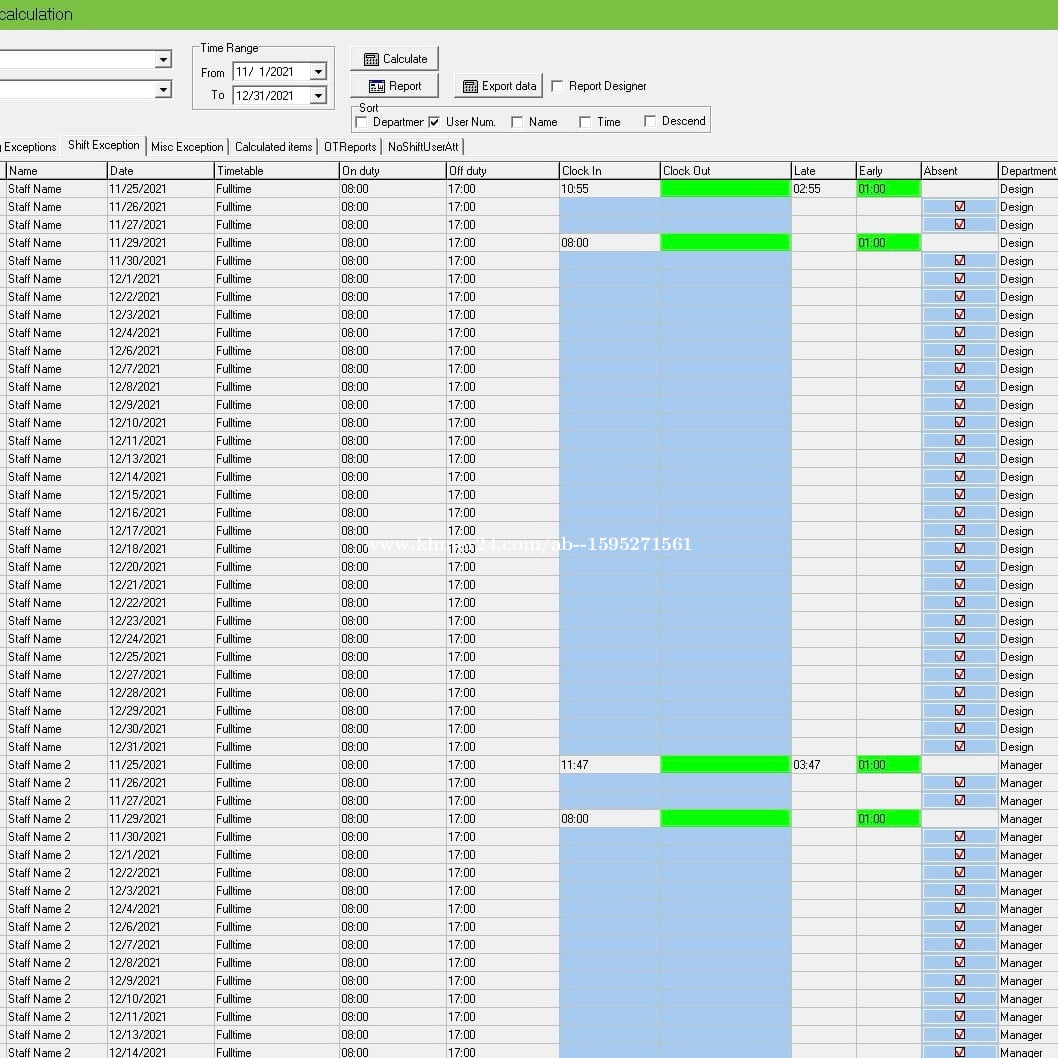1058x1058 pixels.
Task: Expand the top-left combo box
Action: 163,60
